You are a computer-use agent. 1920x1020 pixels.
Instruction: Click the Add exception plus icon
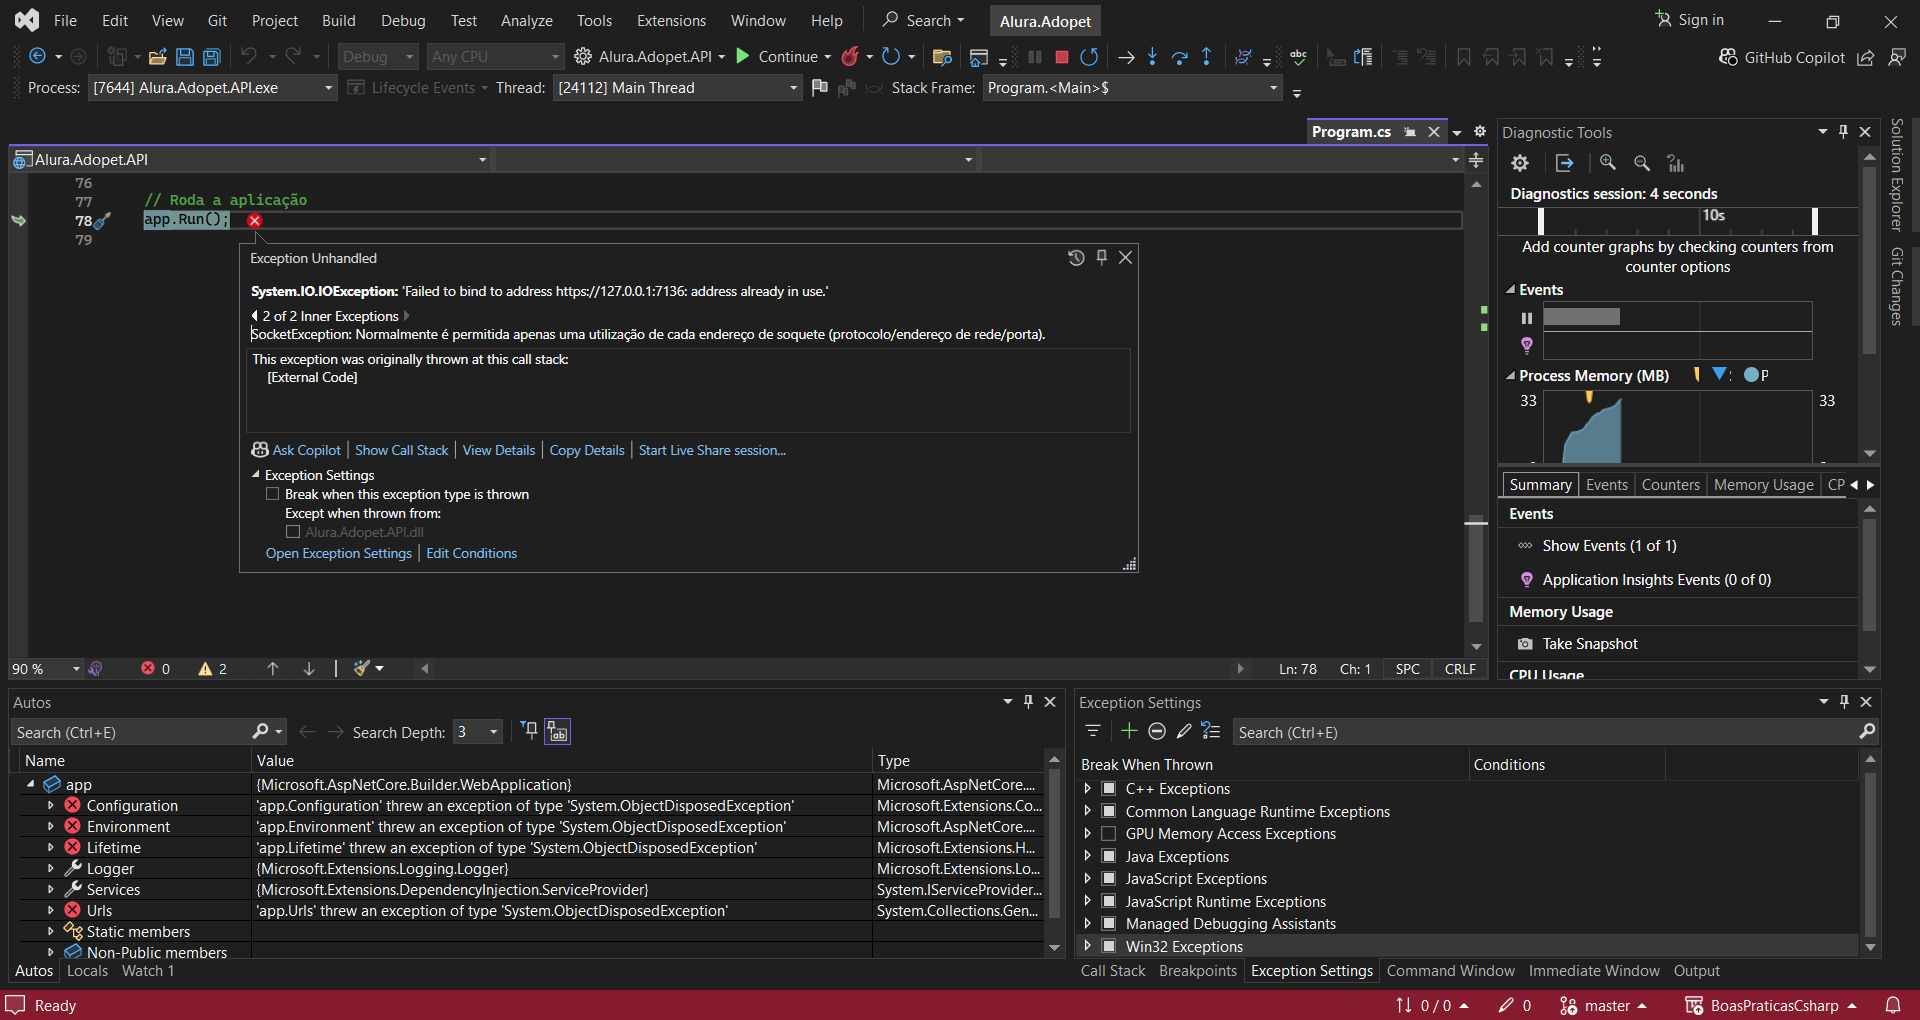click(x=1129, y=731)
